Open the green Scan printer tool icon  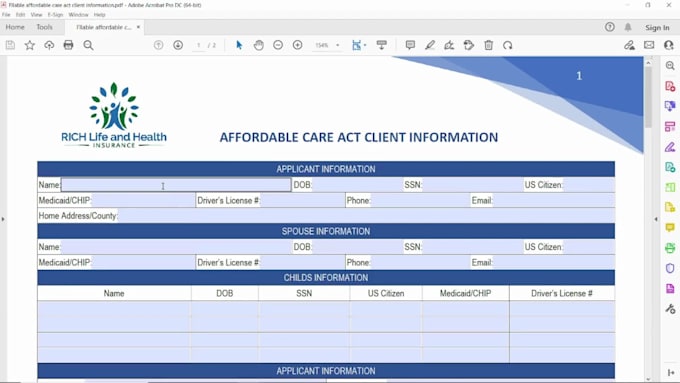click(670, 248)
